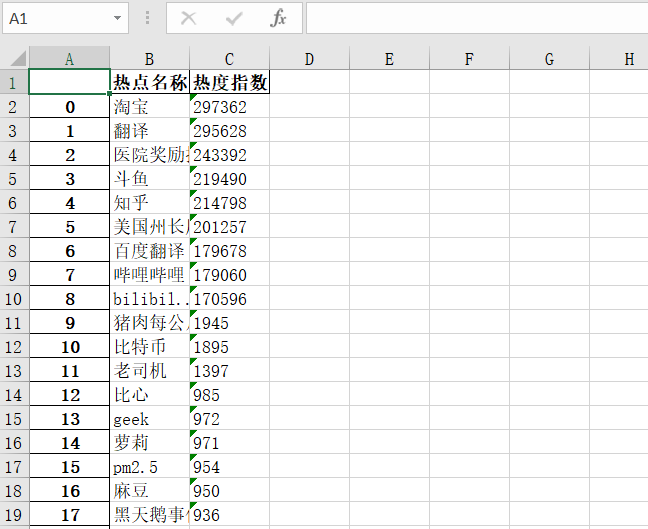
Task: Select column F header
Action: tap(469, 58)
